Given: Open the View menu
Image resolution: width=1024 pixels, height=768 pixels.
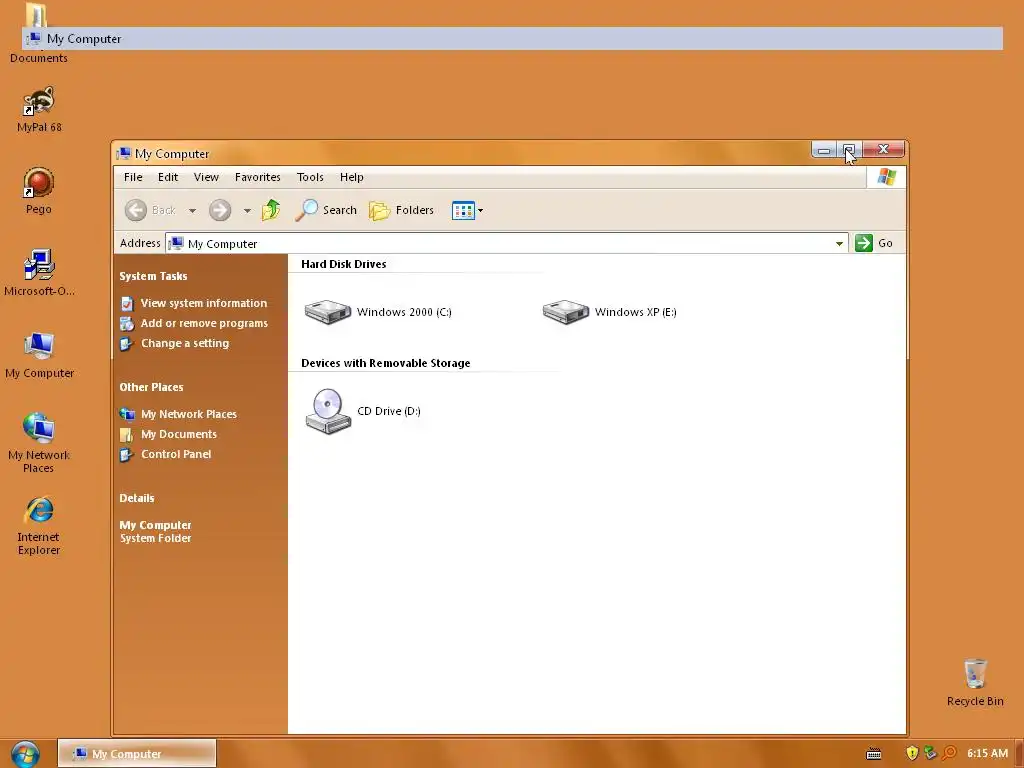Looking at the screenshot, I should pos(206,177).
